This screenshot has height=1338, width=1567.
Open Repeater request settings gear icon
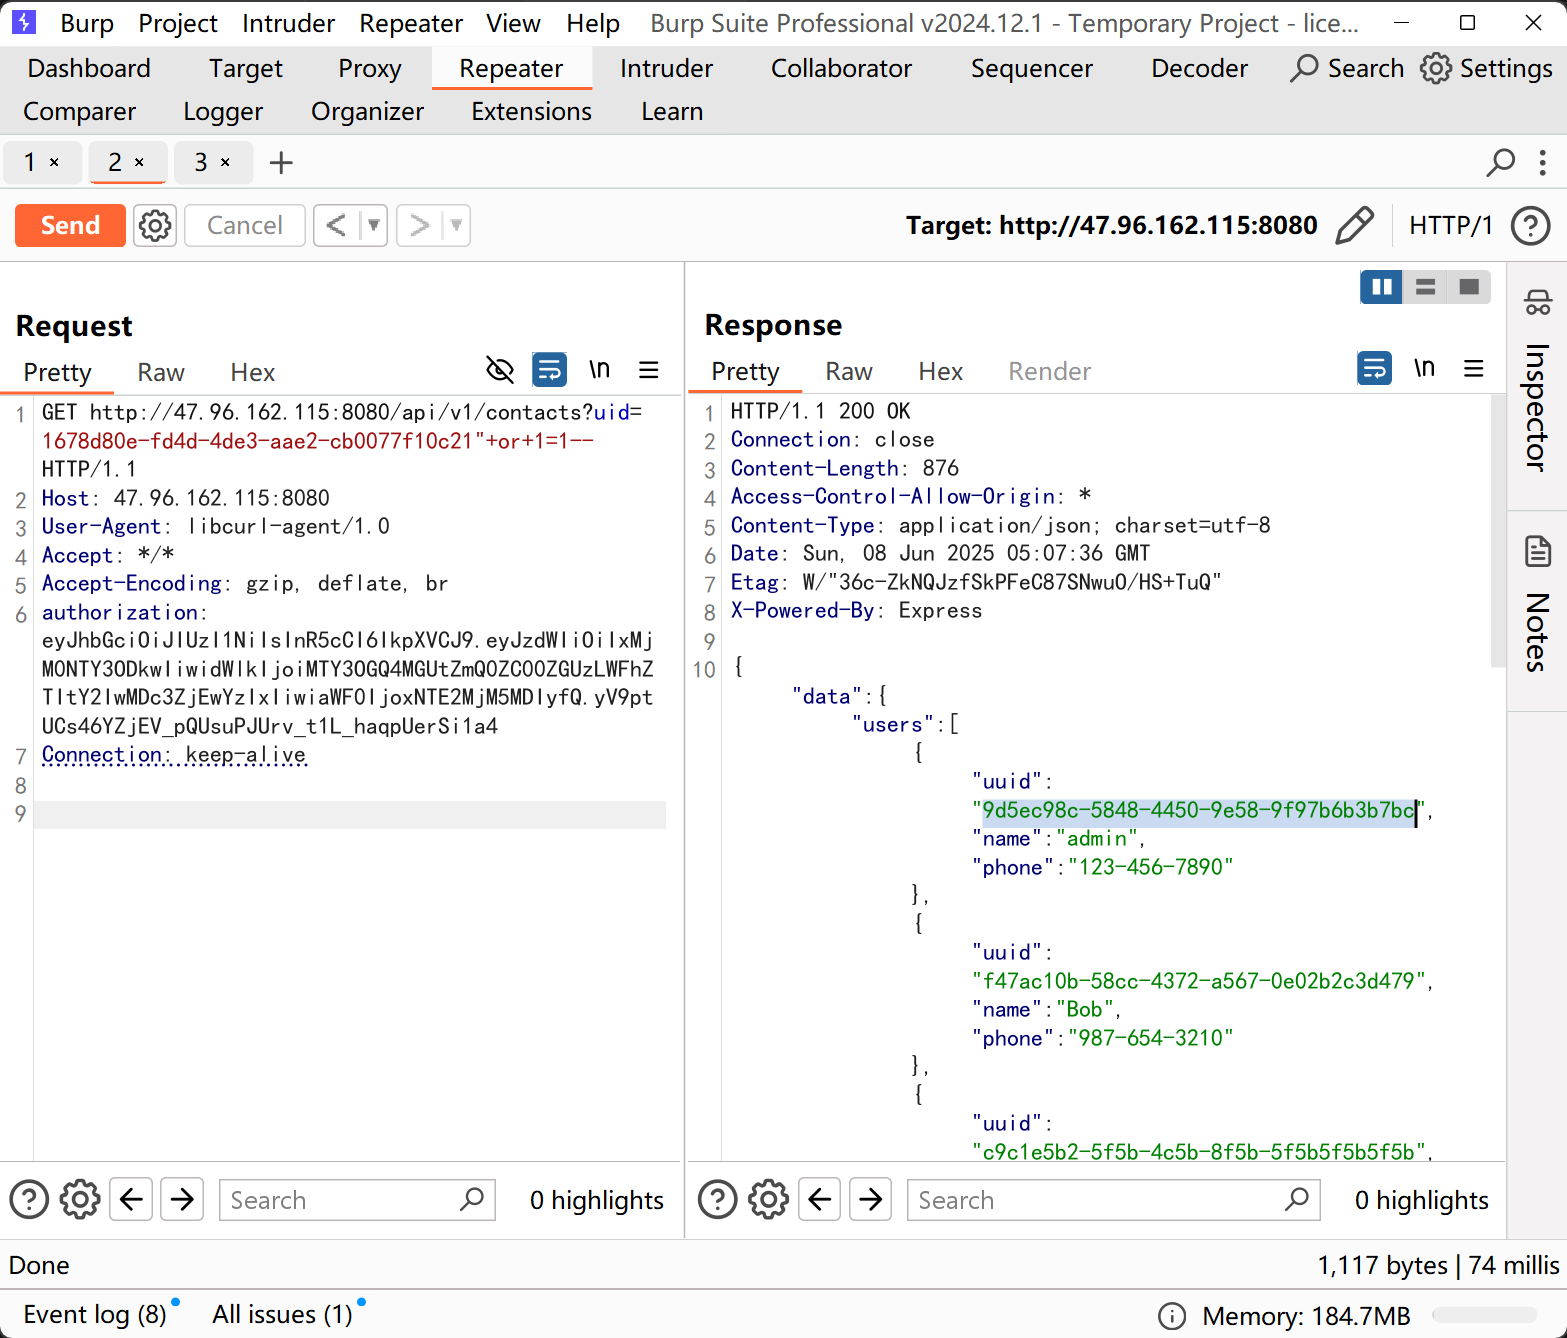(x=155, y=226)
